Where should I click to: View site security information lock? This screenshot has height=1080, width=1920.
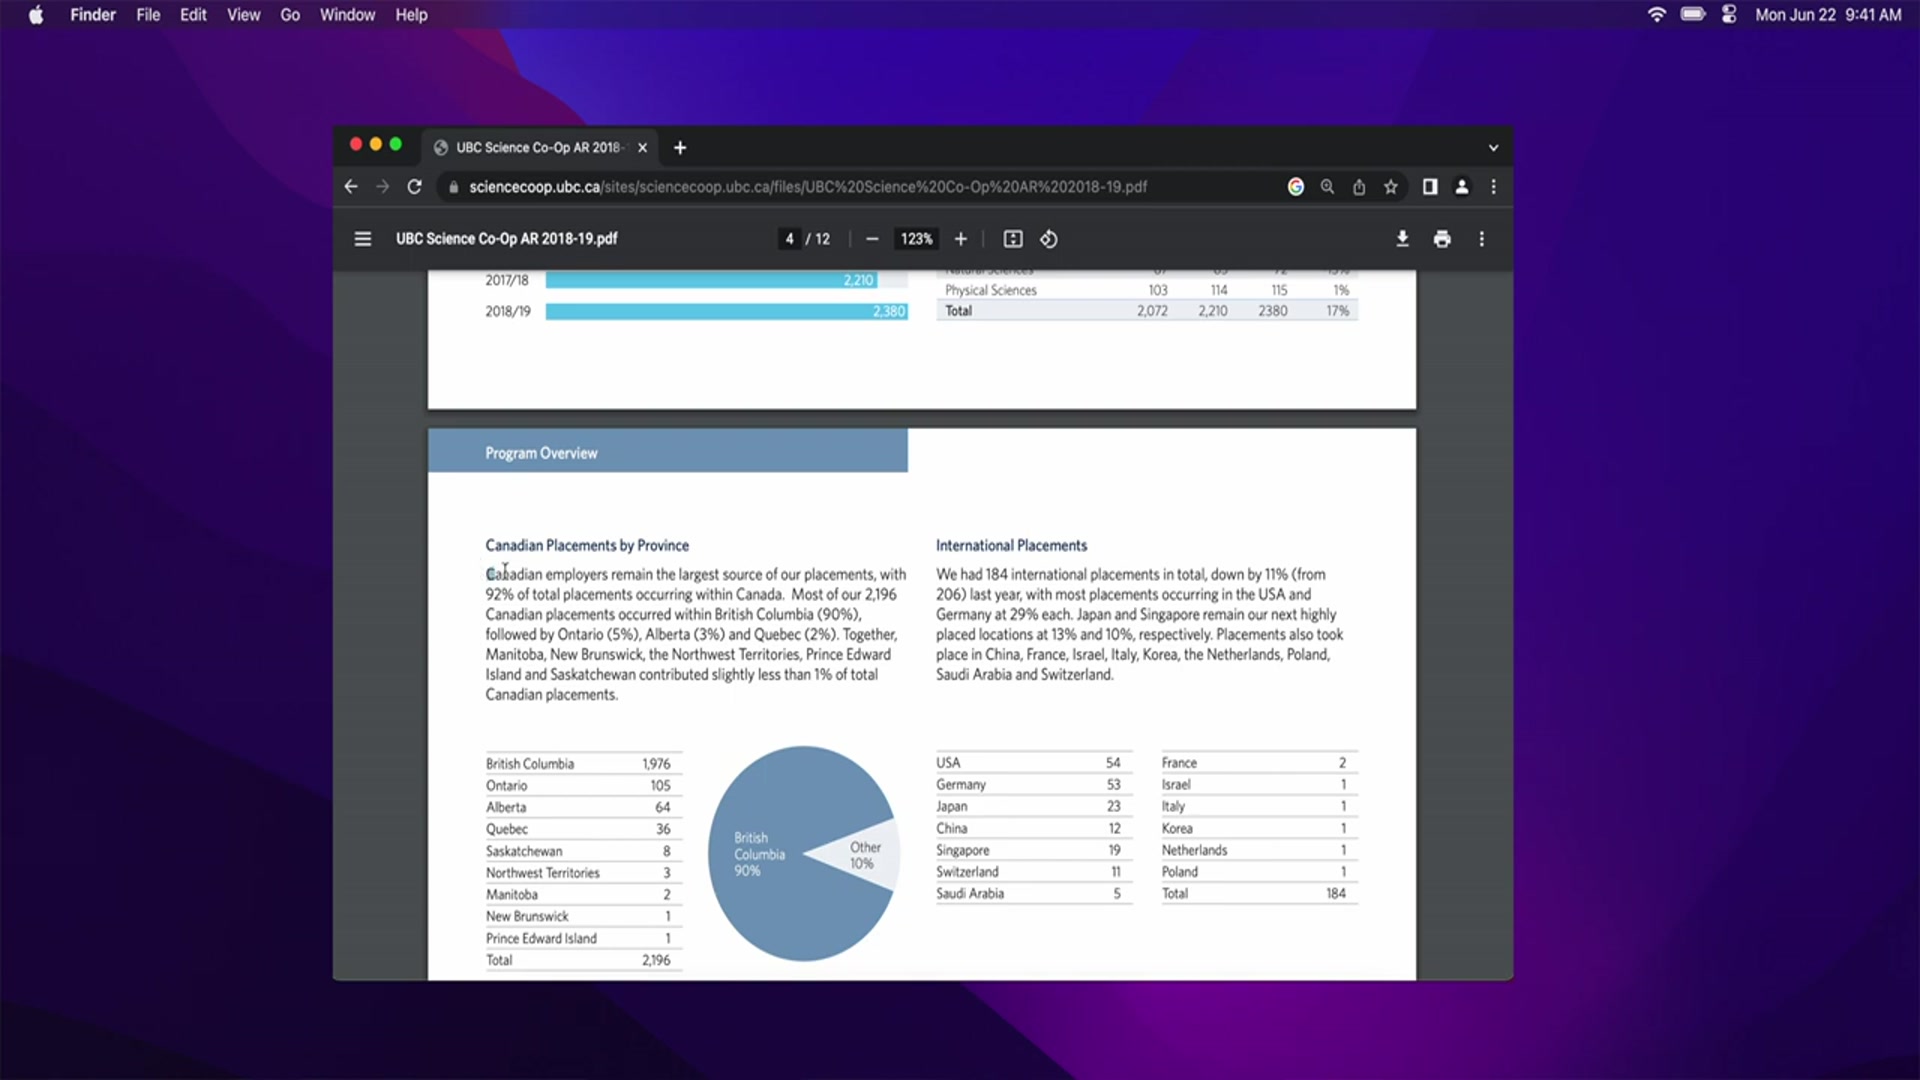point(453,187)
